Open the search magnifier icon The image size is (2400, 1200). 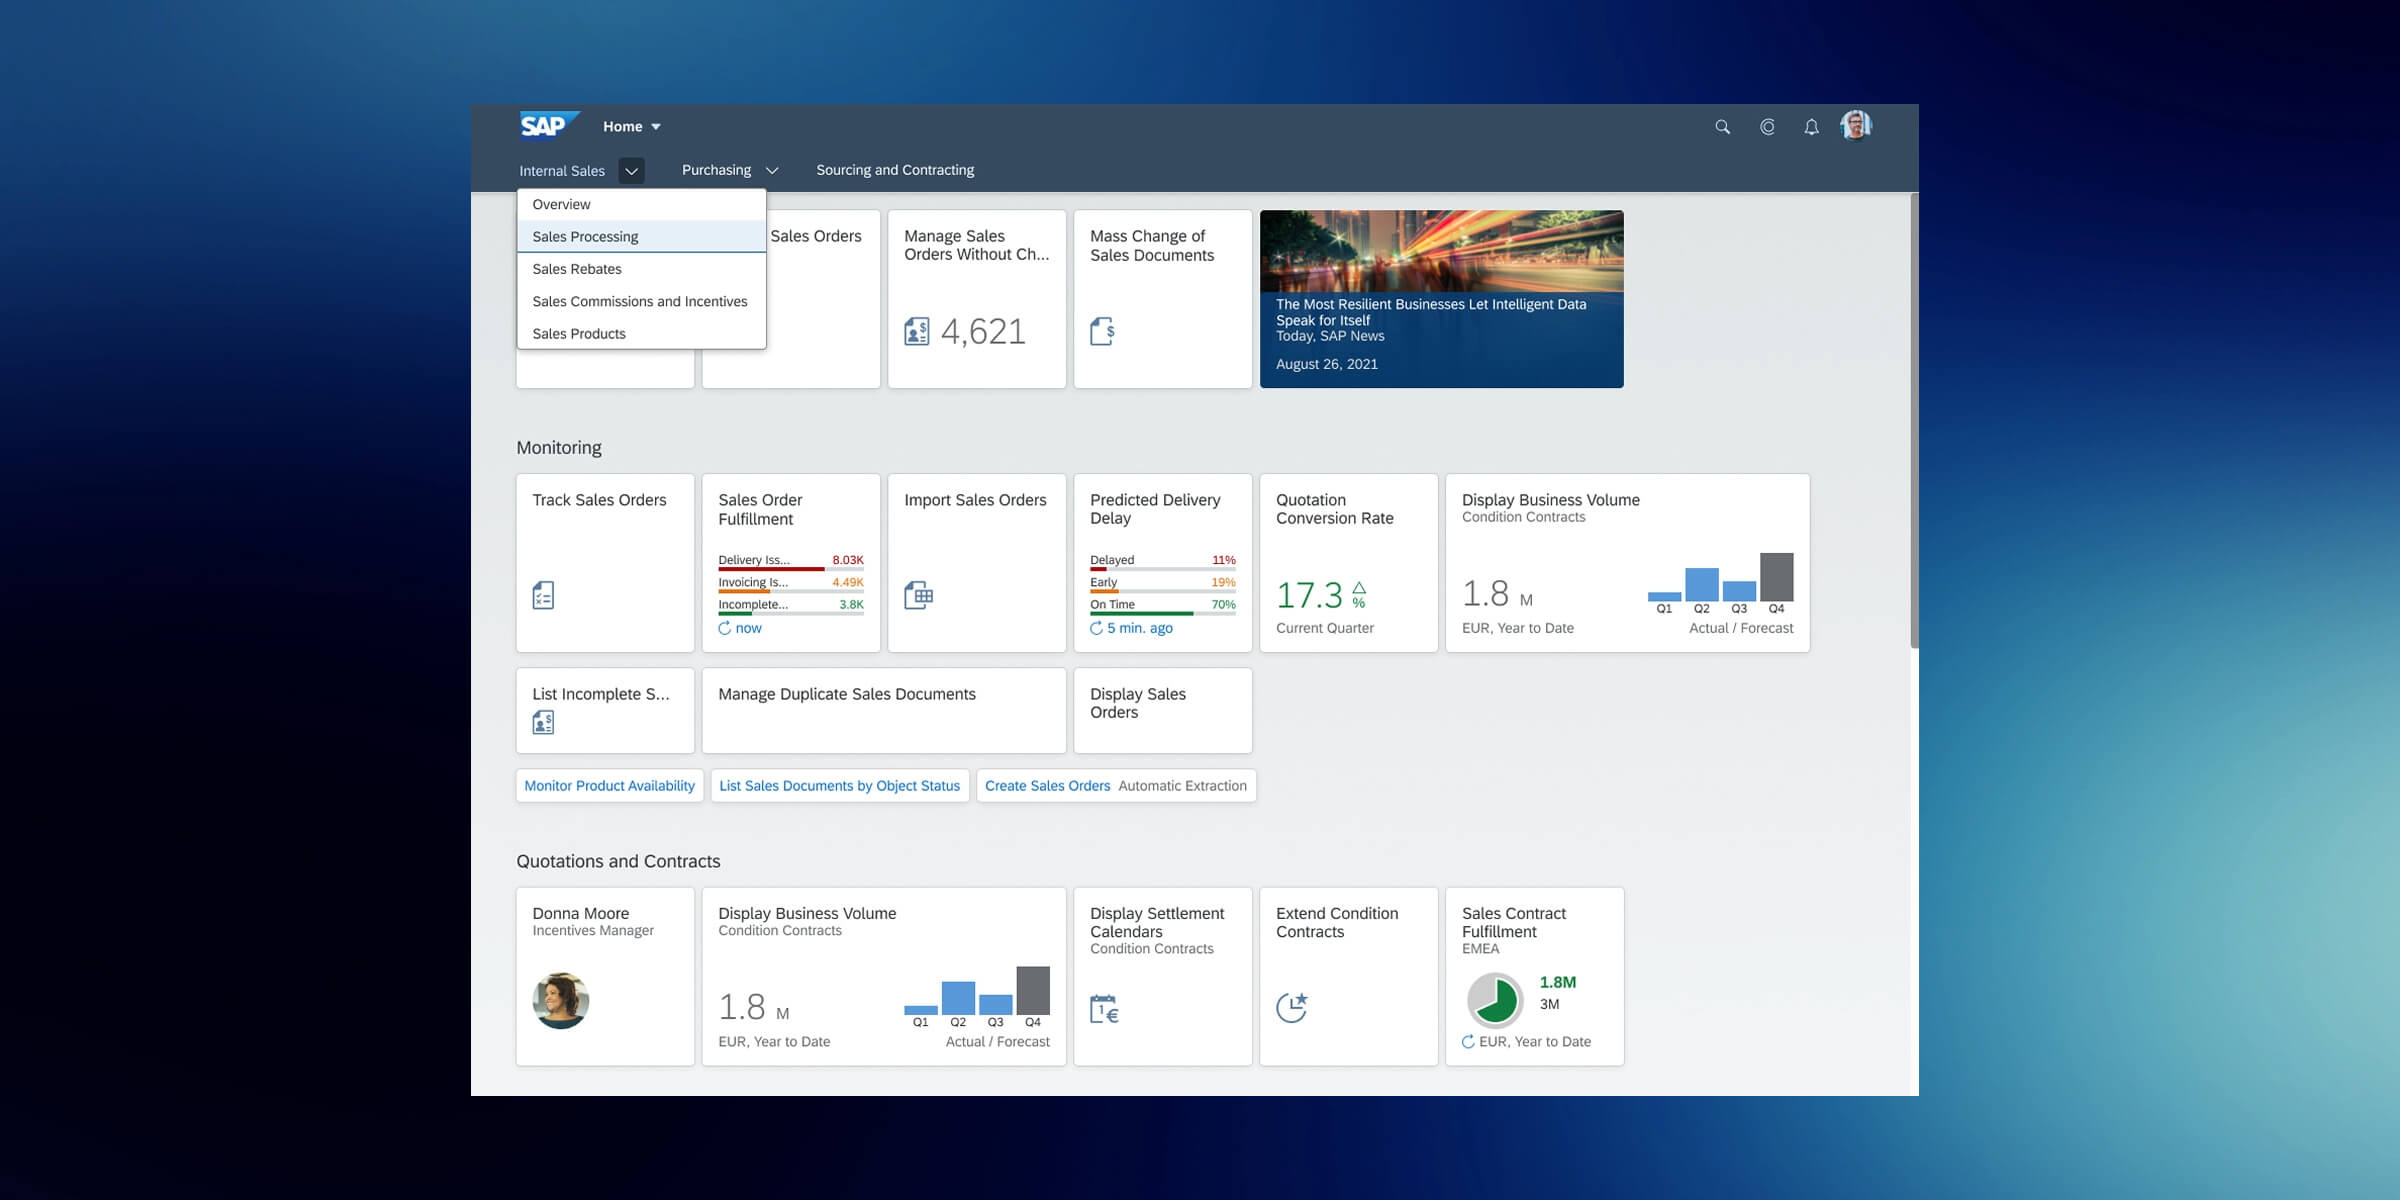tap(1722, 127)
